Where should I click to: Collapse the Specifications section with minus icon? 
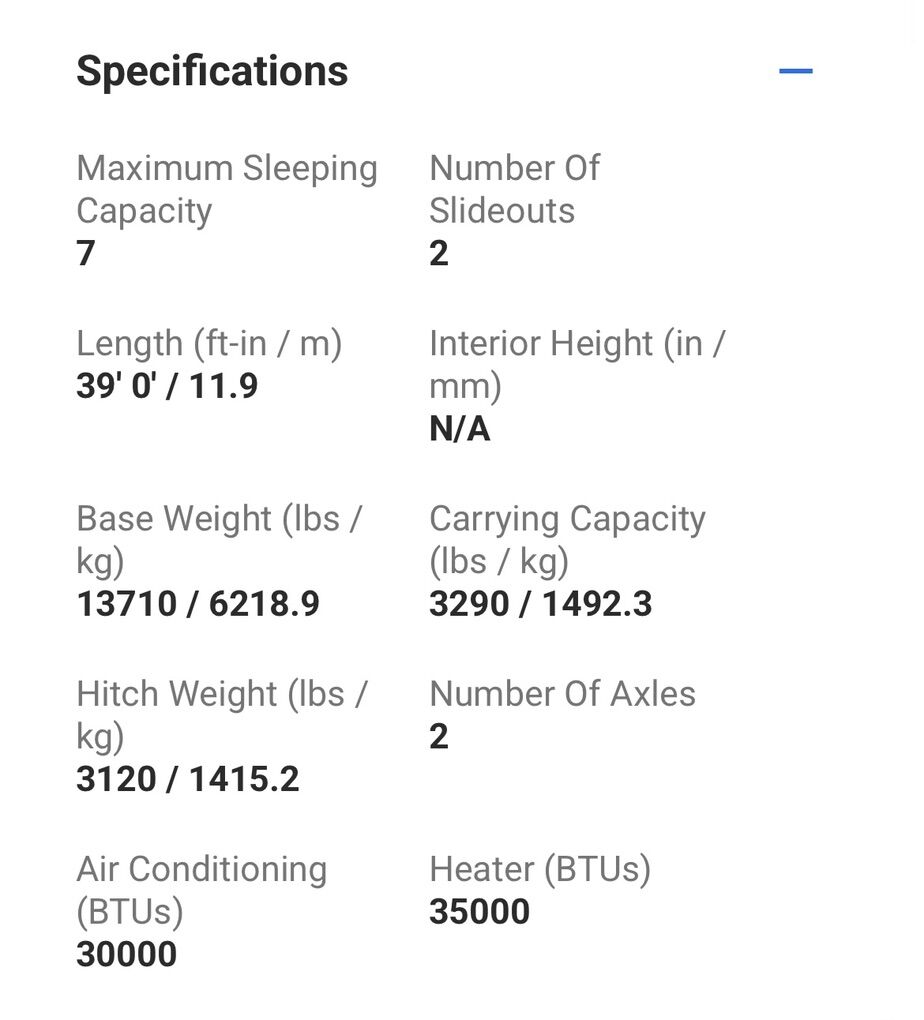coord(795,71)
